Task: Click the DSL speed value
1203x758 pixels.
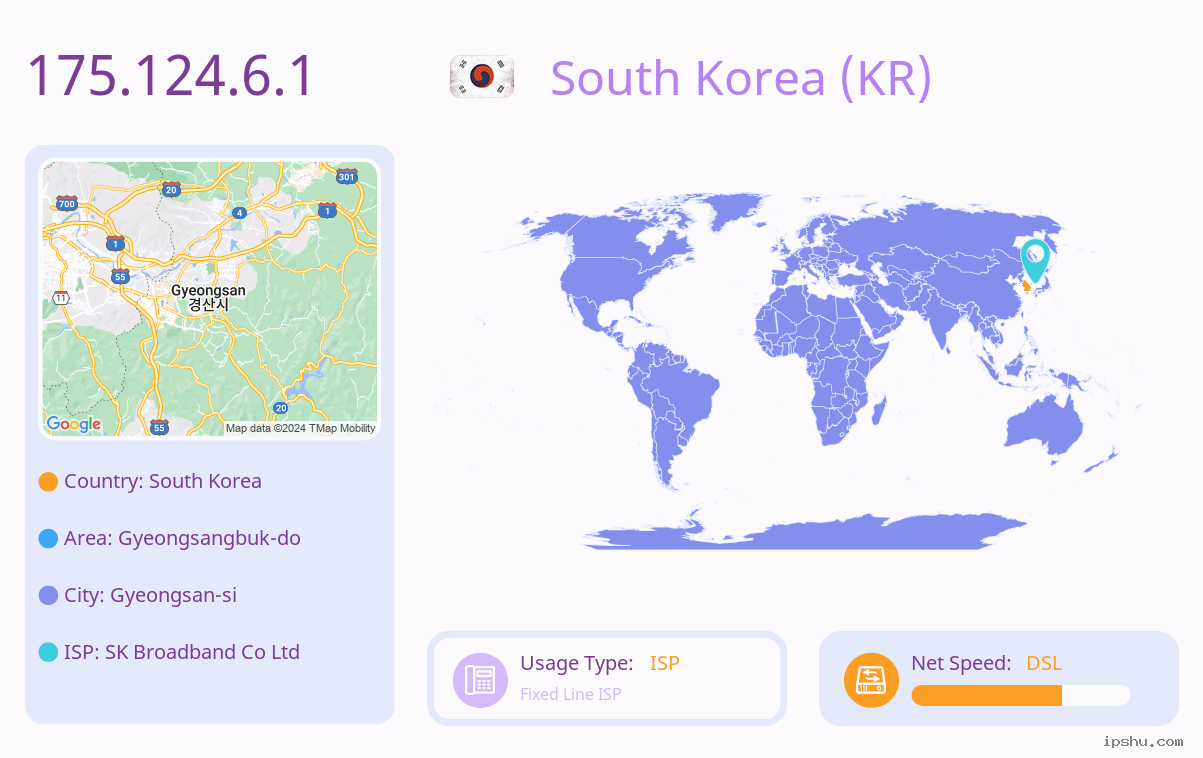Action: pos(1044,663)
